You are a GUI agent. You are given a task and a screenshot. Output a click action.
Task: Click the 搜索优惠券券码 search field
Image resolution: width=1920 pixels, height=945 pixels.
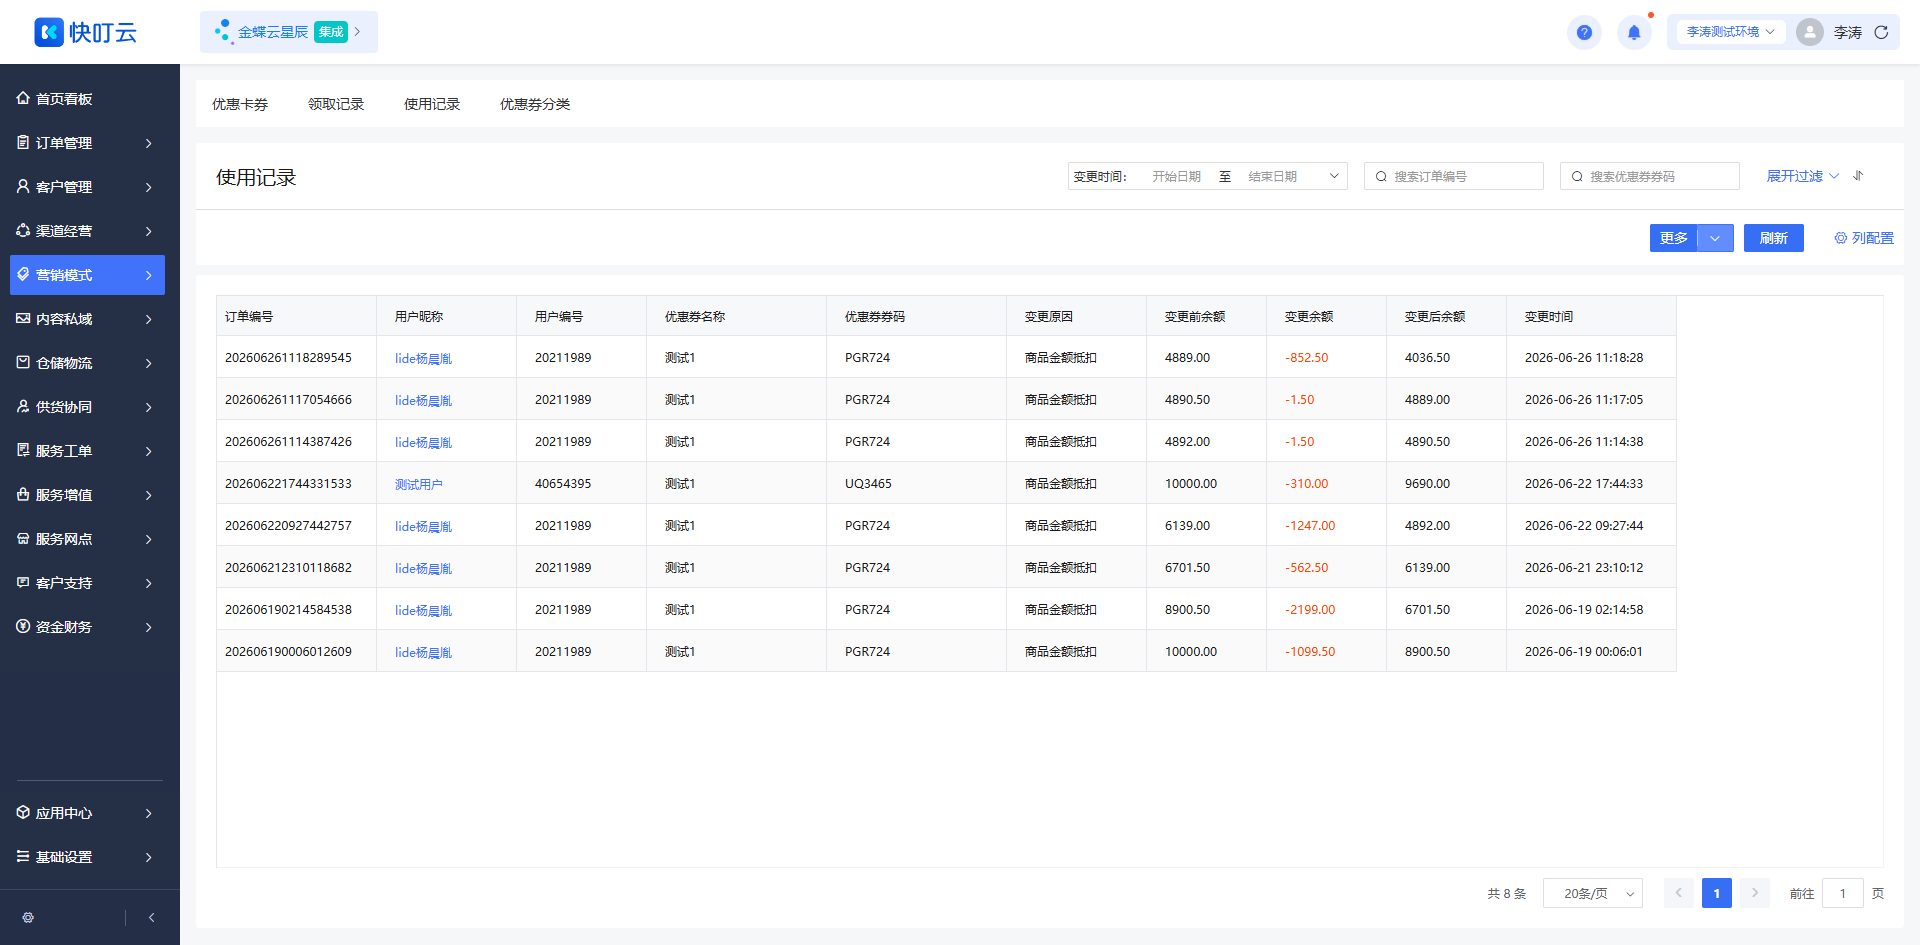coord(1650,176)
